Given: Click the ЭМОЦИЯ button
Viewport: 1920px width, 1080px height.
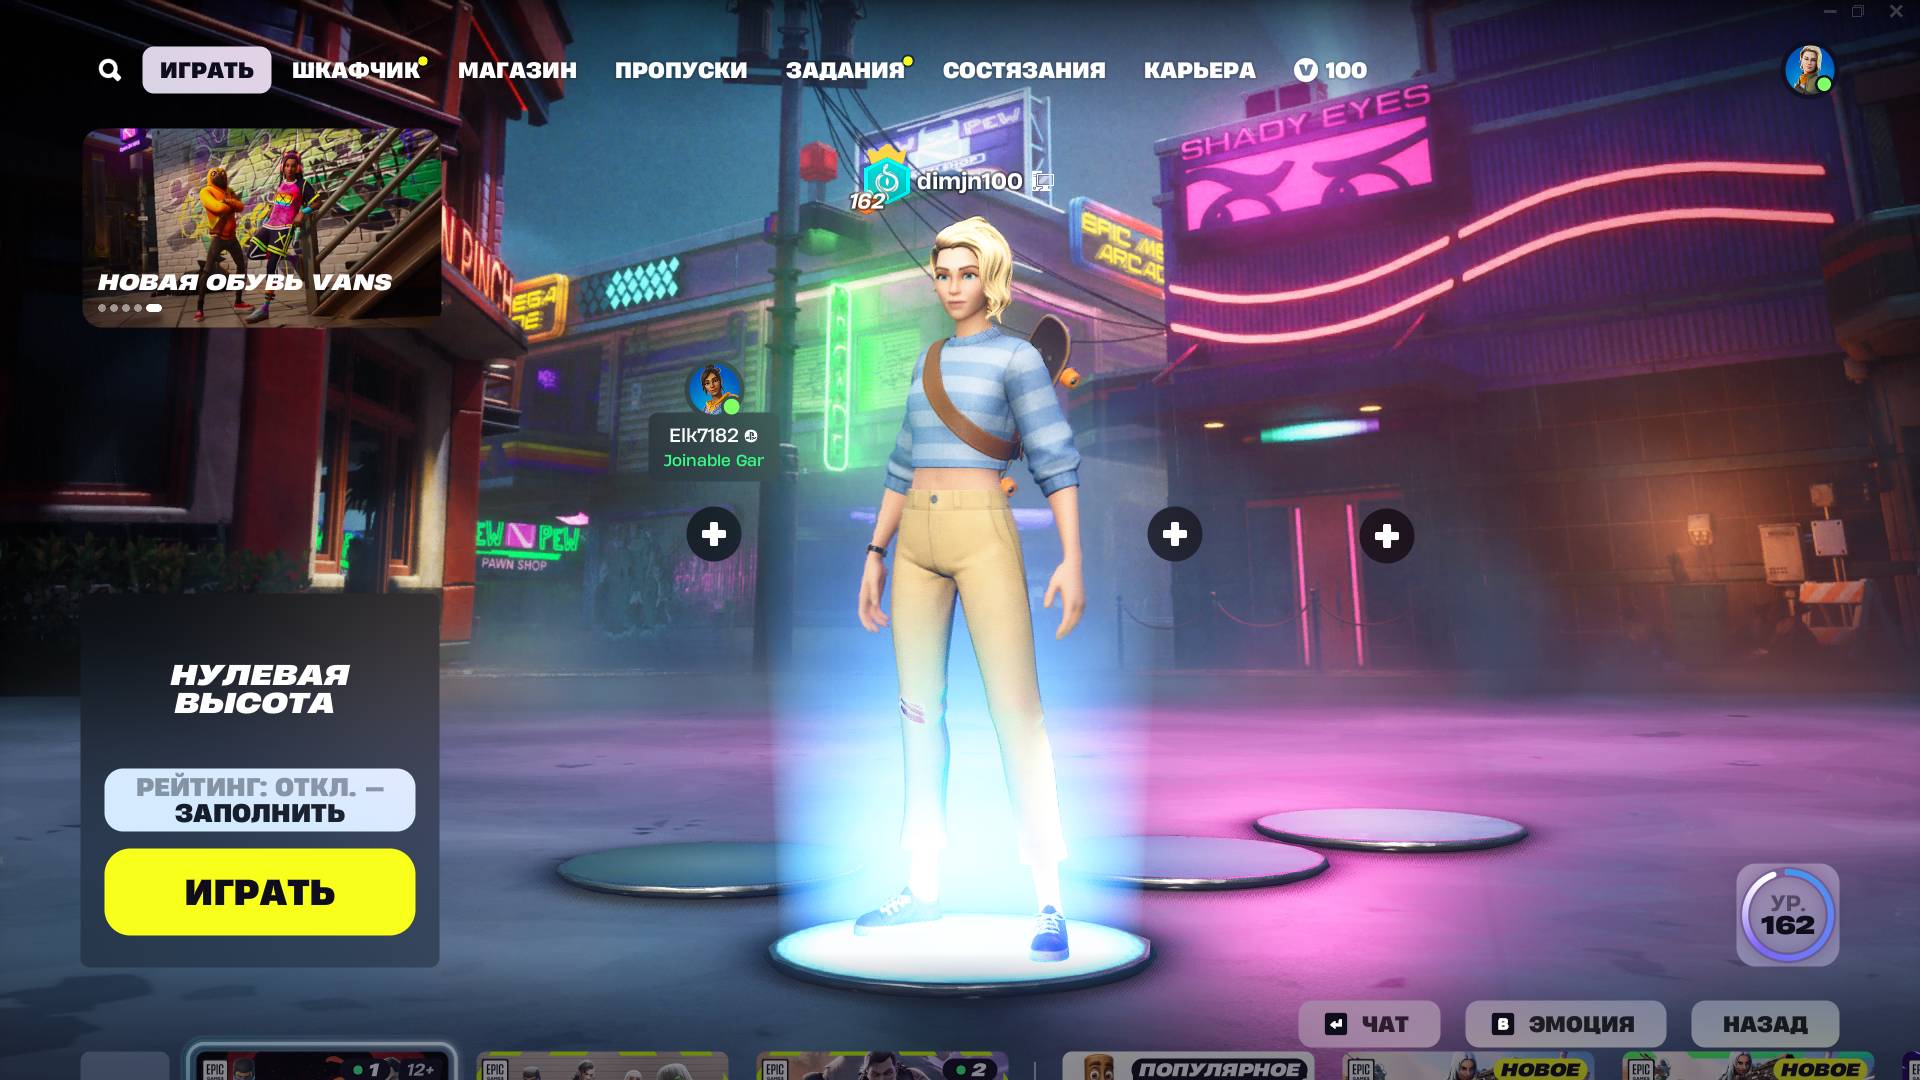Looking at the screenshot, I should point(1565,1024).
